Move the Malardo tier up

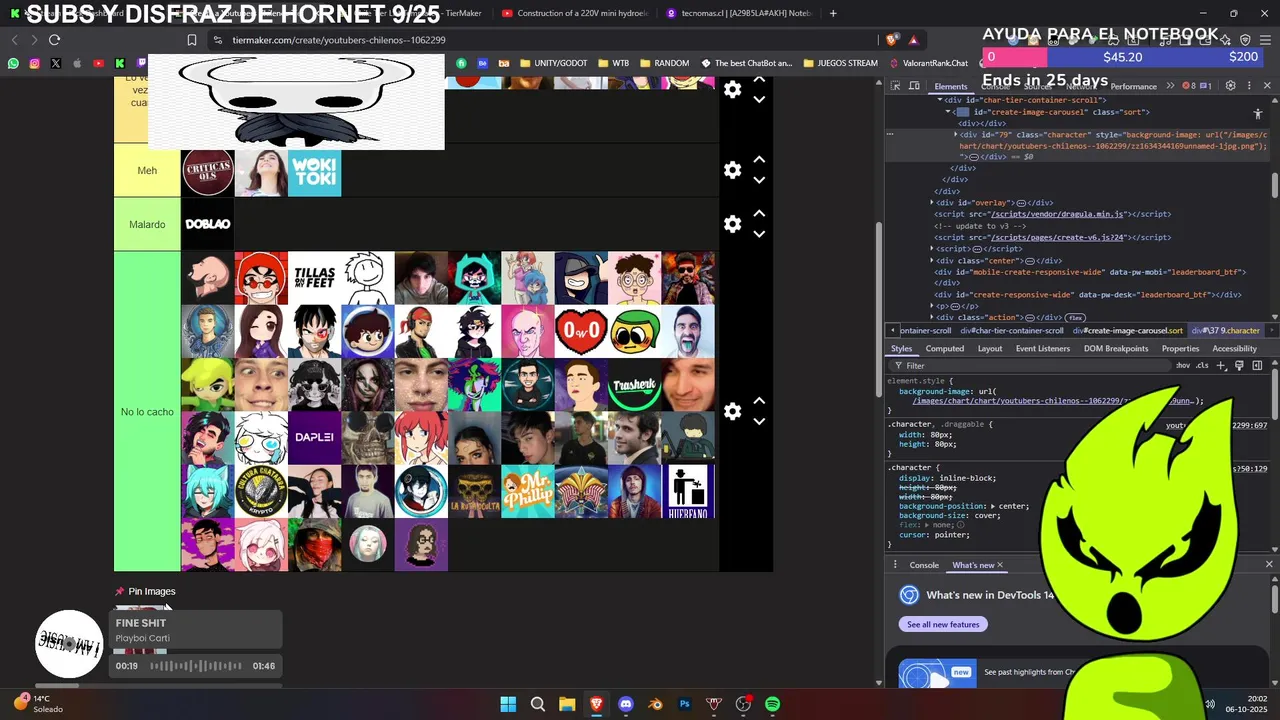point(759,213)
